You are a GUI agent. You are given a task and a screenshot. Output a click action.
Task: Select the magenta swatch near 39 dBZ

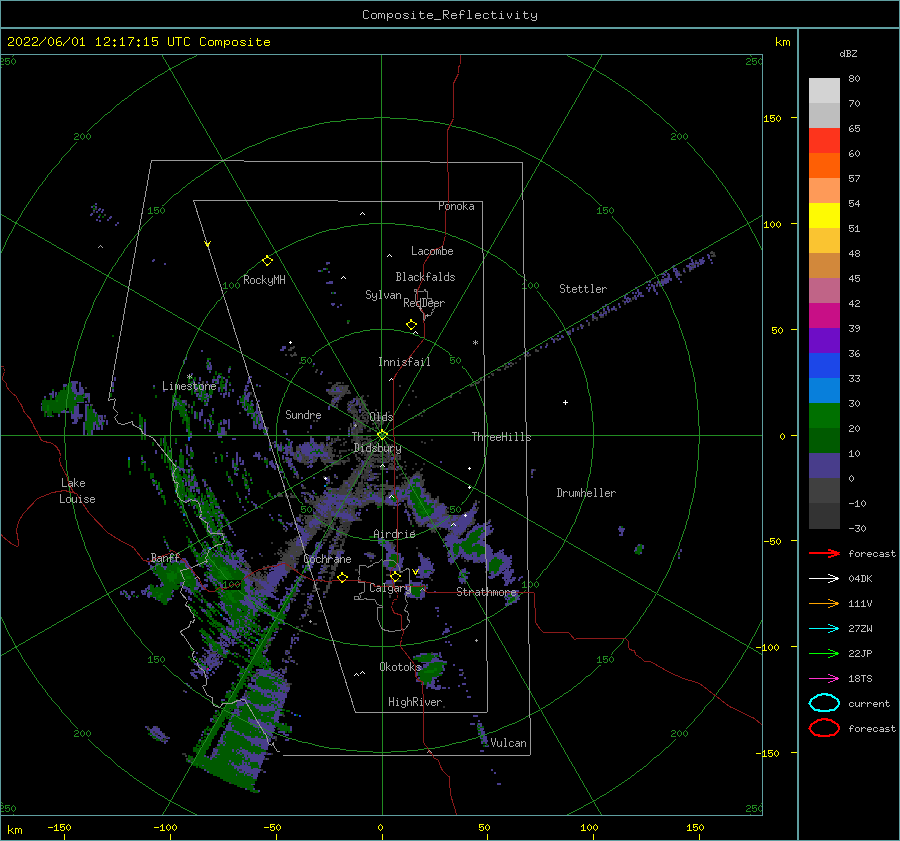[824, 315]
